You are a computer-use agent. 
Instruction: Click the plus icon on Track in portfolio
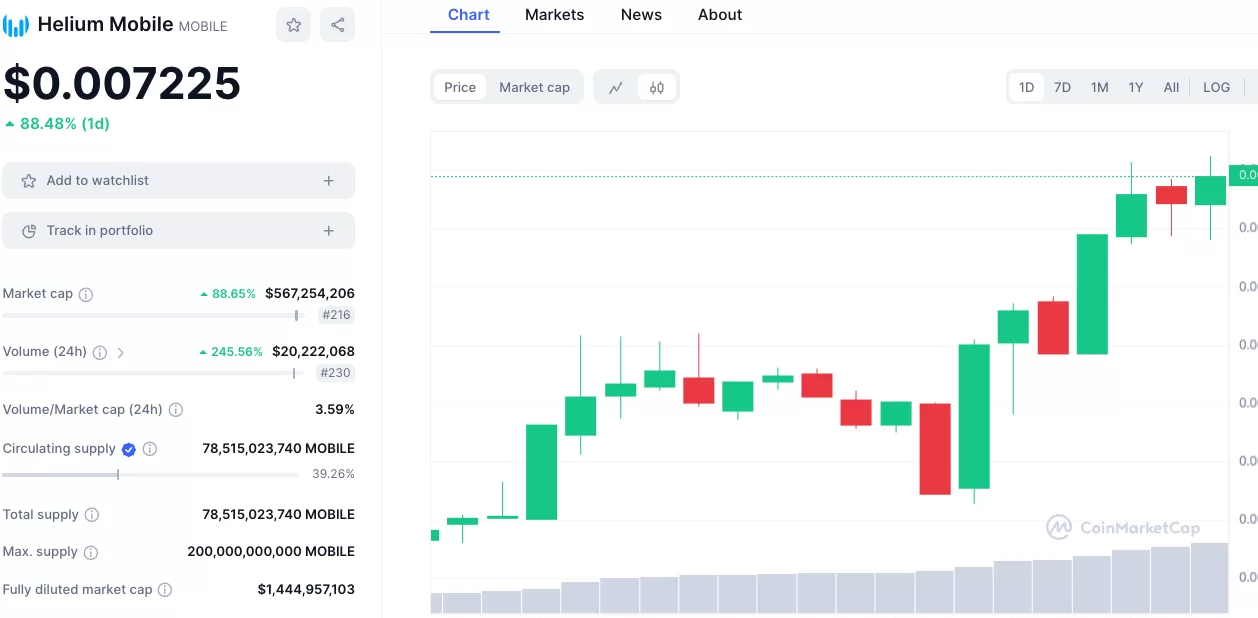pos(329,231)
